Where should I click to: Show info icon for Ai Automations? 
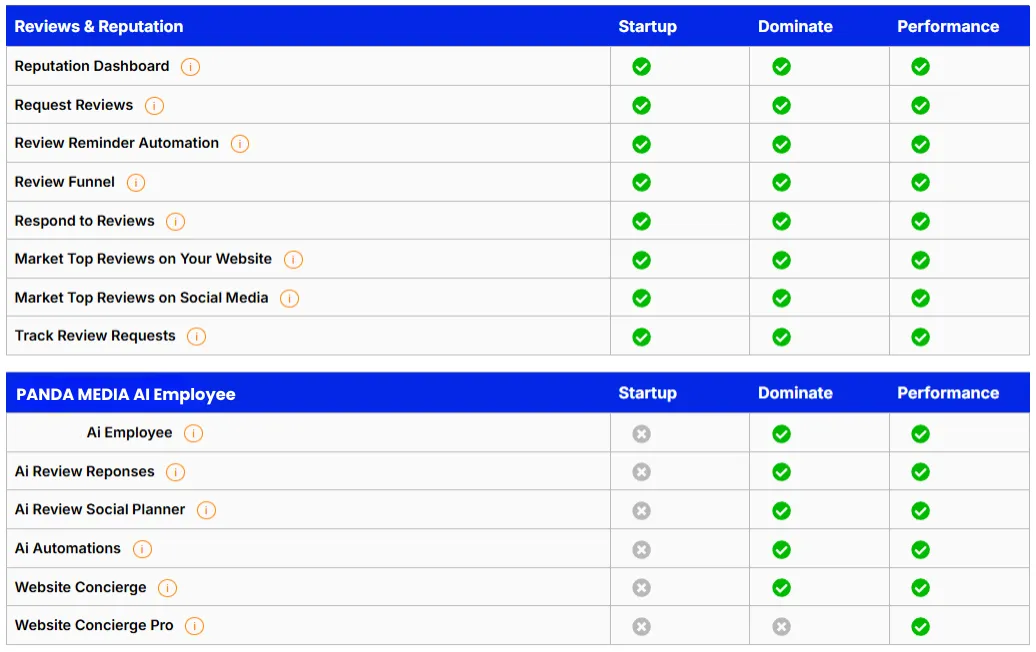point(142,550)
